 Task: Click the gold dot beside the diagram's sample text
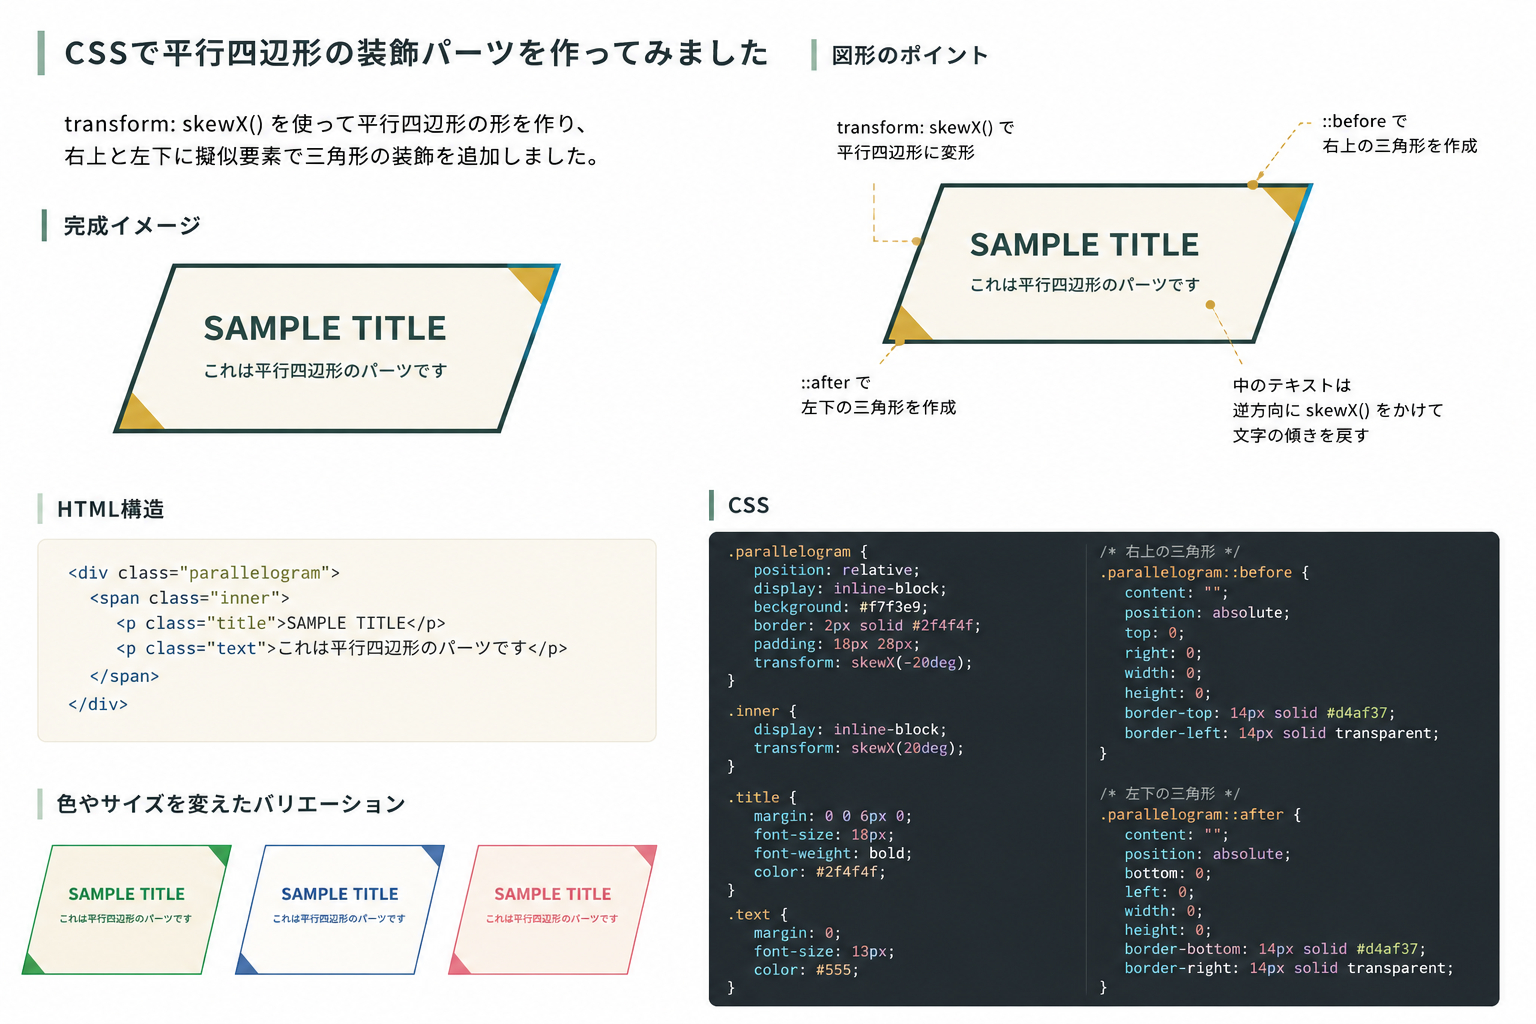pos(1210,304)
